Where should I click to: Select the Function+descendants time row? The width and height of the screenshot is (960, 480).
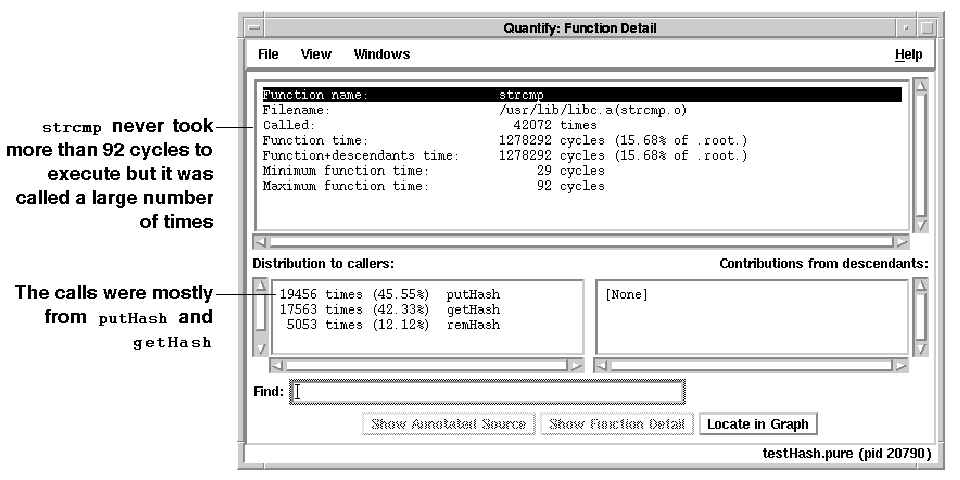click(x=582, y=156)
